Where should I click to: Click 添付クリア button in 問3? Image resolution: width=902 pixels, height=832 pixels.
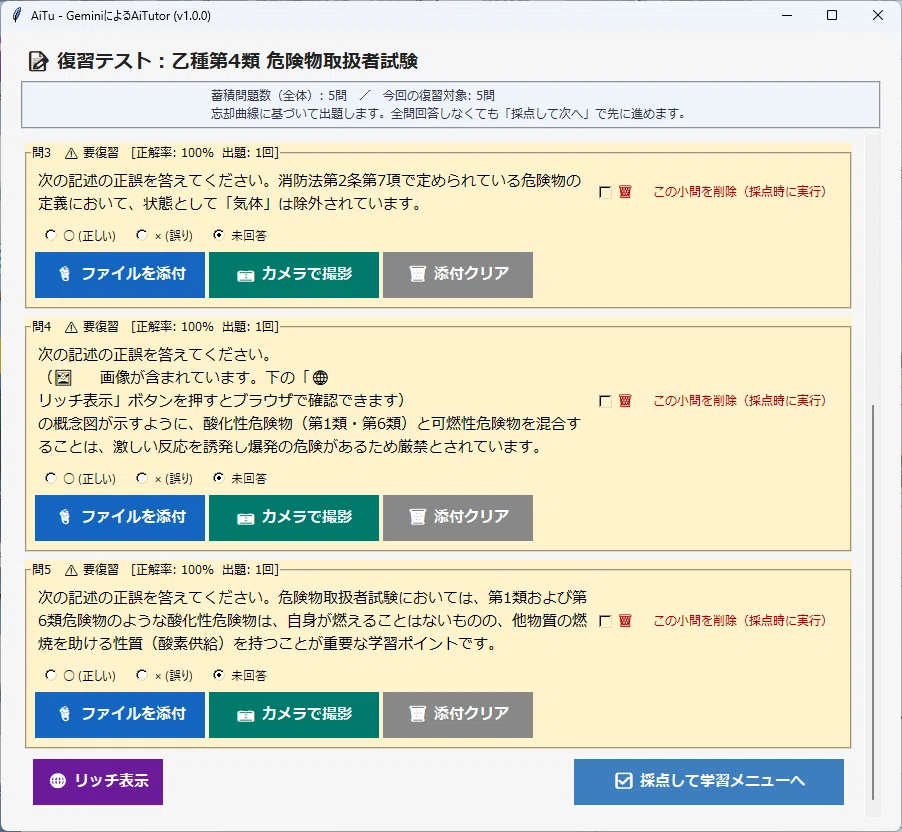[x=458, y=274]
